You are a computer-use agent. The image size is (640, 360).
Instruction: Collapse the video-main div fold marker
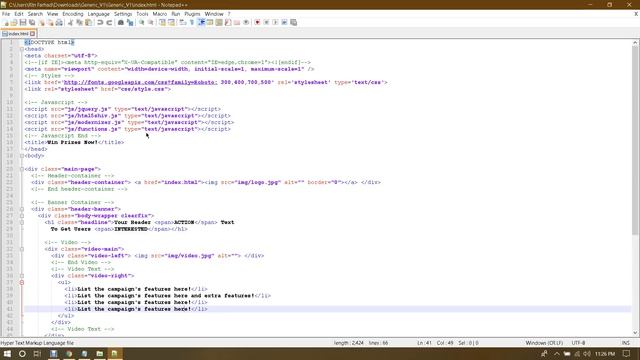pyautogui.click(x=22, y=249)
